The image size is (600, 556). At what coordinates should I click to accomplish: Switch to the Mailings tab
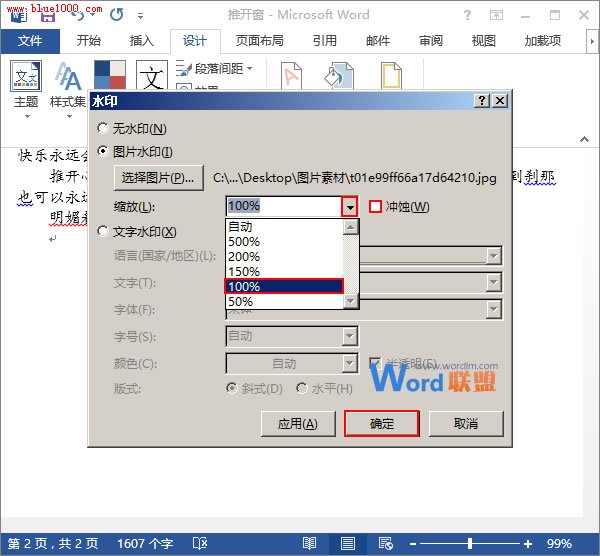point(378,41)
